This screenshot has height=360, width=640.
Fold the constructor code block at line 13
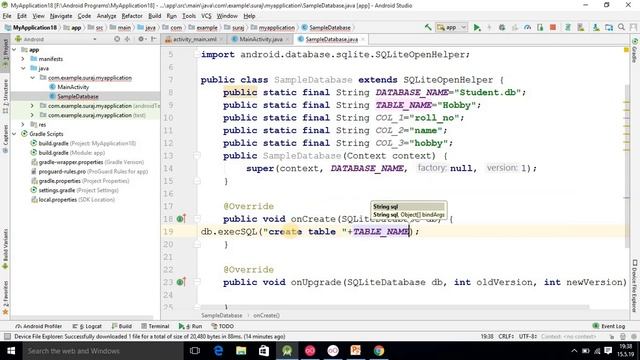click(x=197, y=156)
